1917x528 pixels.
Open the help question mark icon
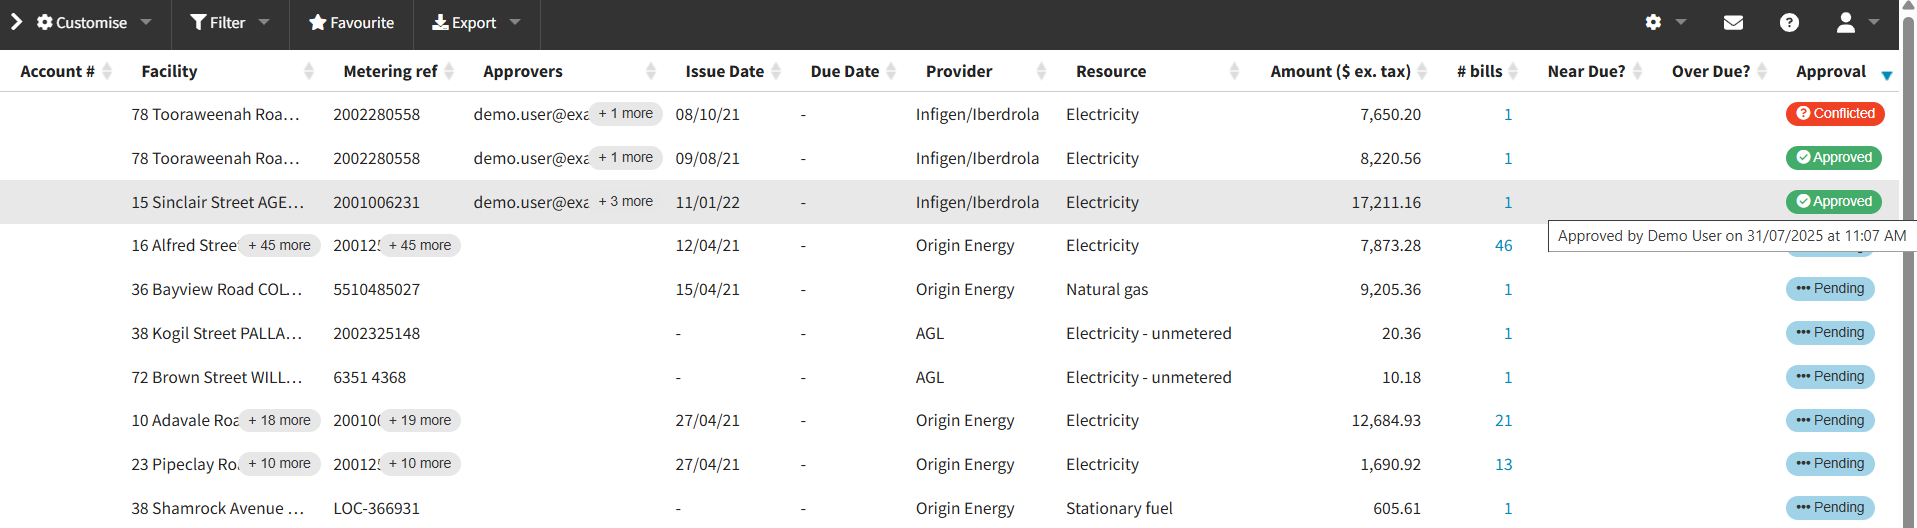click(x=1789, y=23)
